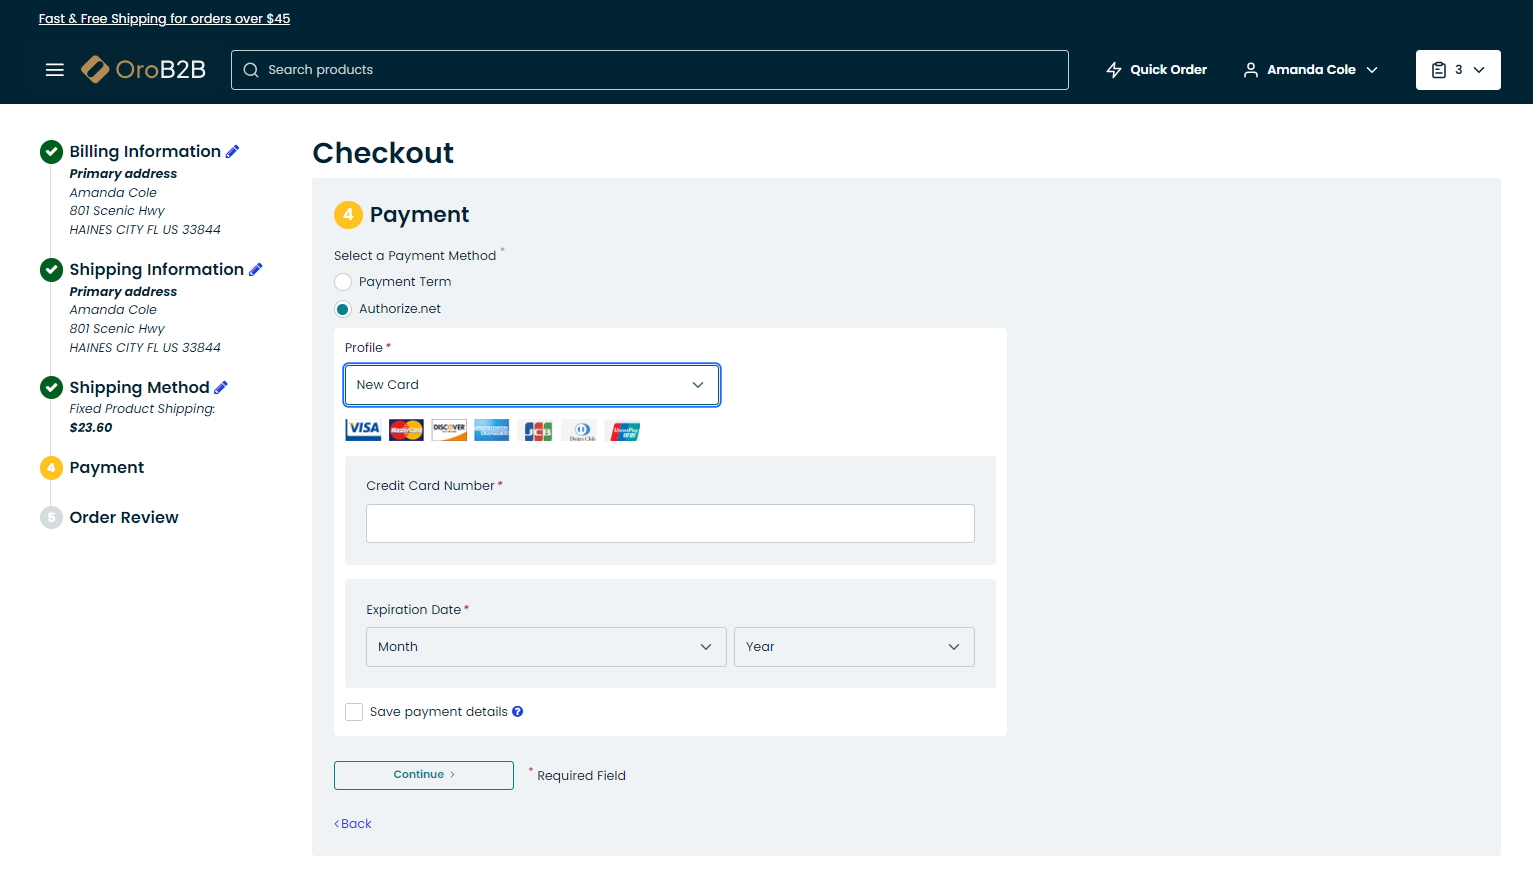Viewport: 1533px width, 880px height.
Task: Open the Amanda Cole account menu
Action: pos(1310,70)
